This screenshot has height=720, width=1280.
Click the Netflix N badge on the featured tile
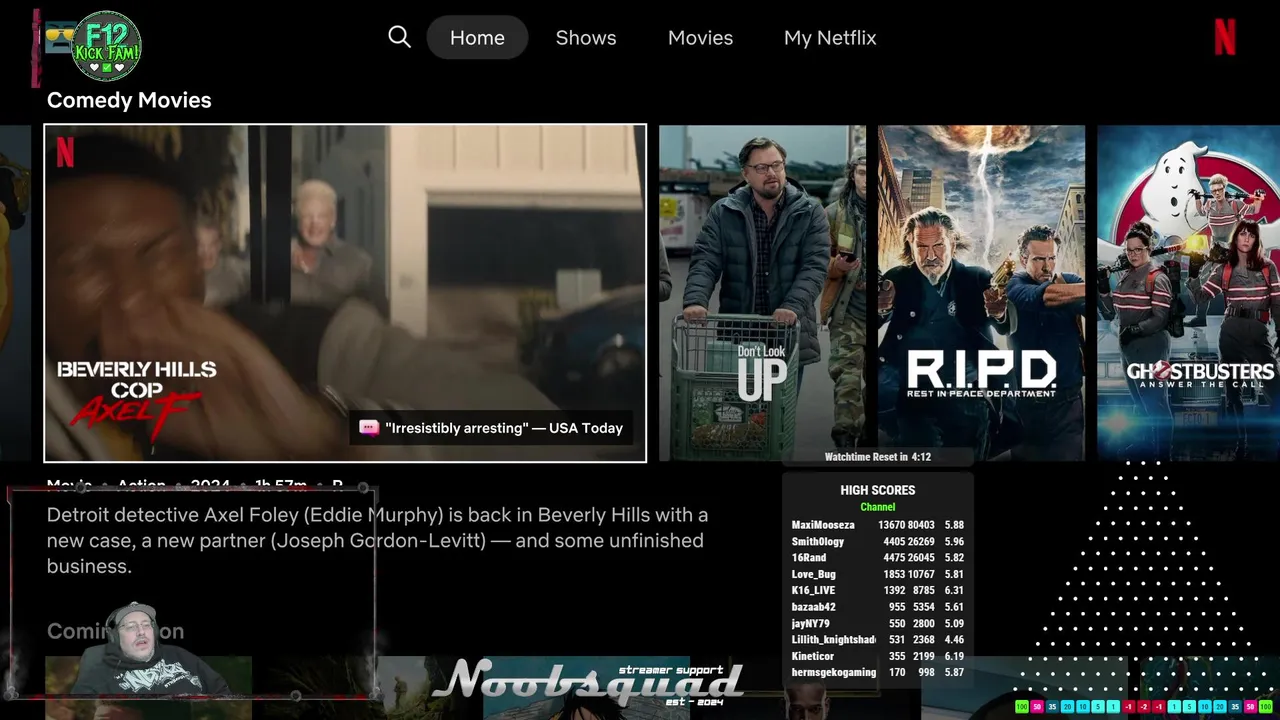(x=65, y=152)
